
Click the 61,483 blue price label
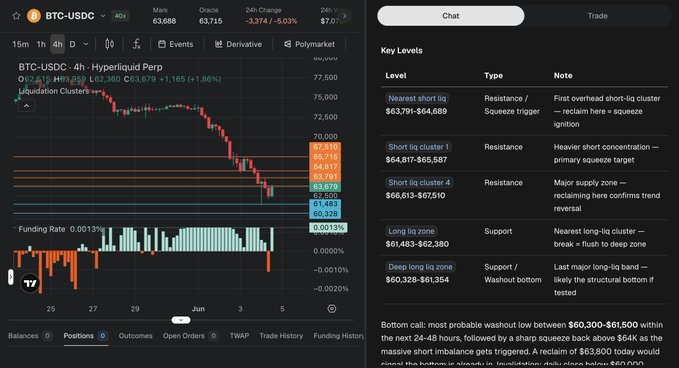coord(325,204)
